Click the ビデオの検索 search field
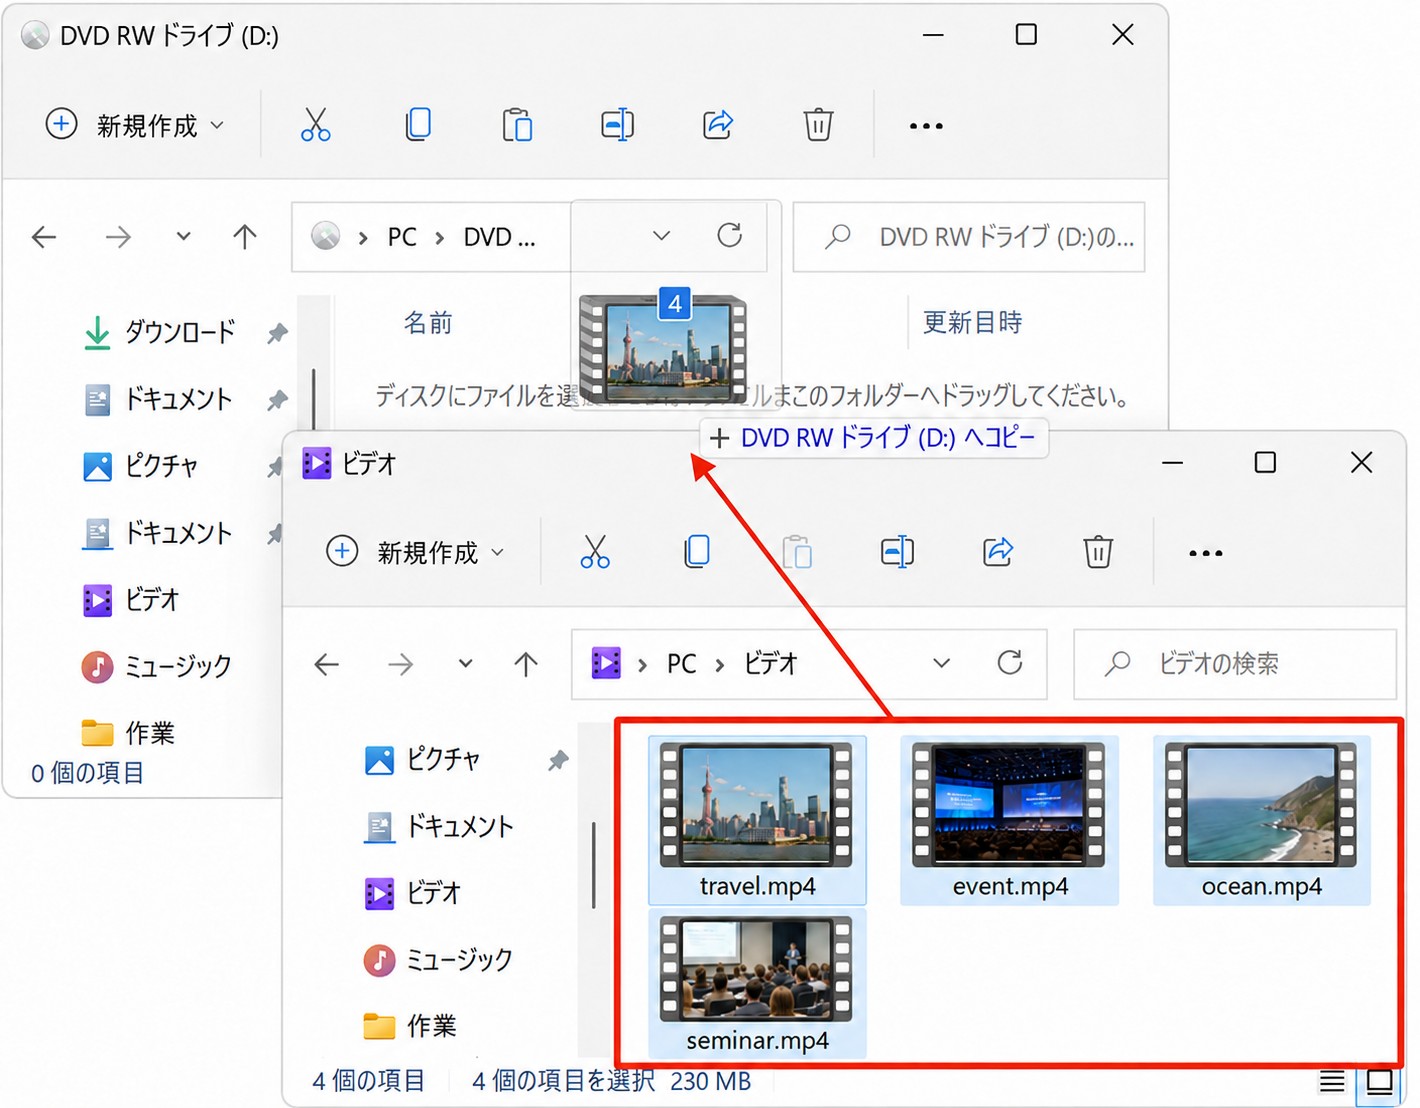Image resolution: width=1420 pixels, height=1108 pixels. click(1235, 664)
